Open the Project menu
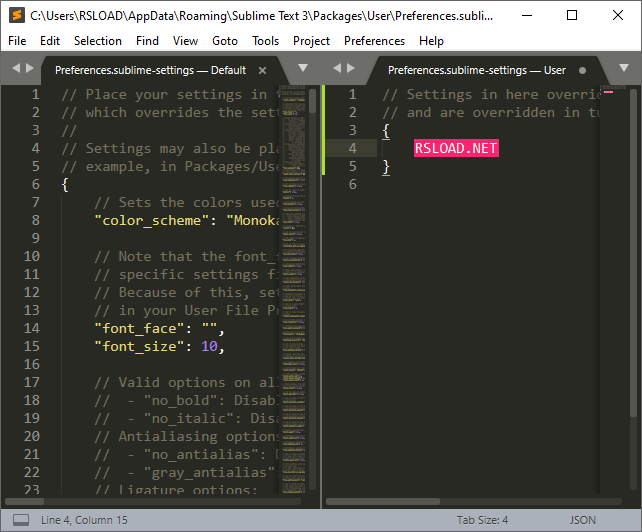The height and width of the screenshot is (532, 642). point(311,41)
